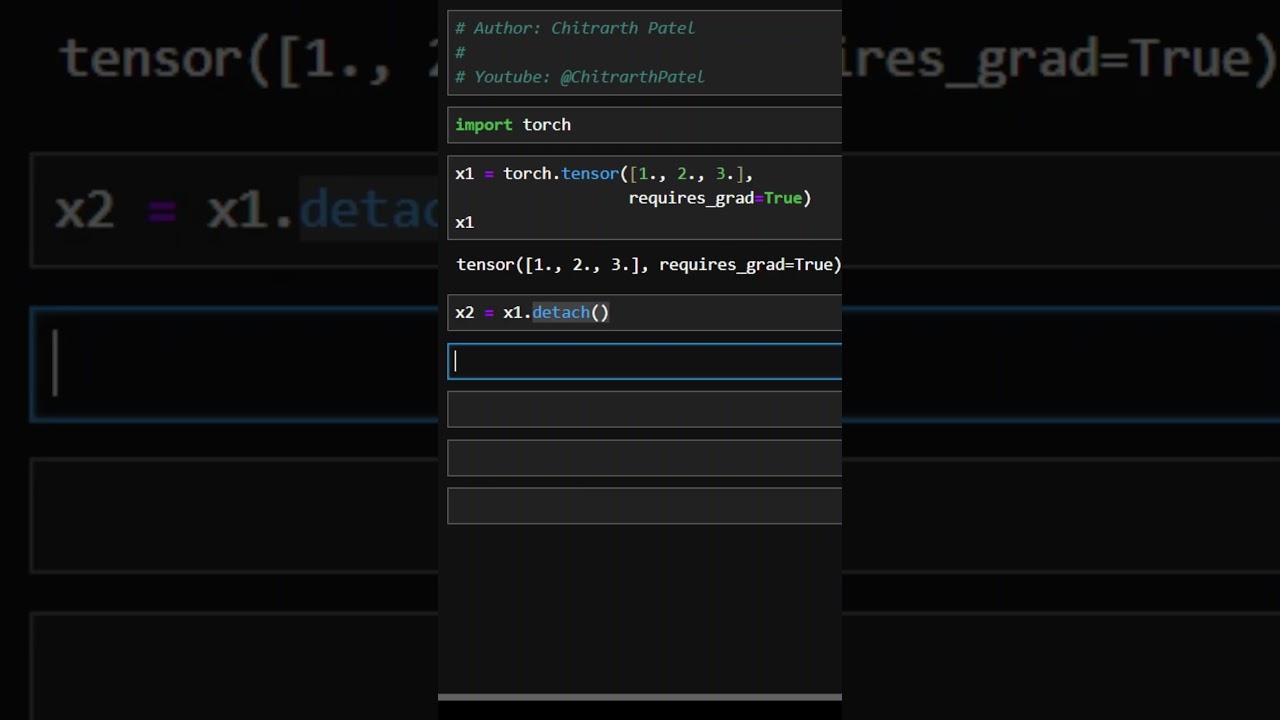Click the '# Author: Chitrarth Patel' comment line
This screenshot has height=720, width=1280.
(x=575, y=28)
